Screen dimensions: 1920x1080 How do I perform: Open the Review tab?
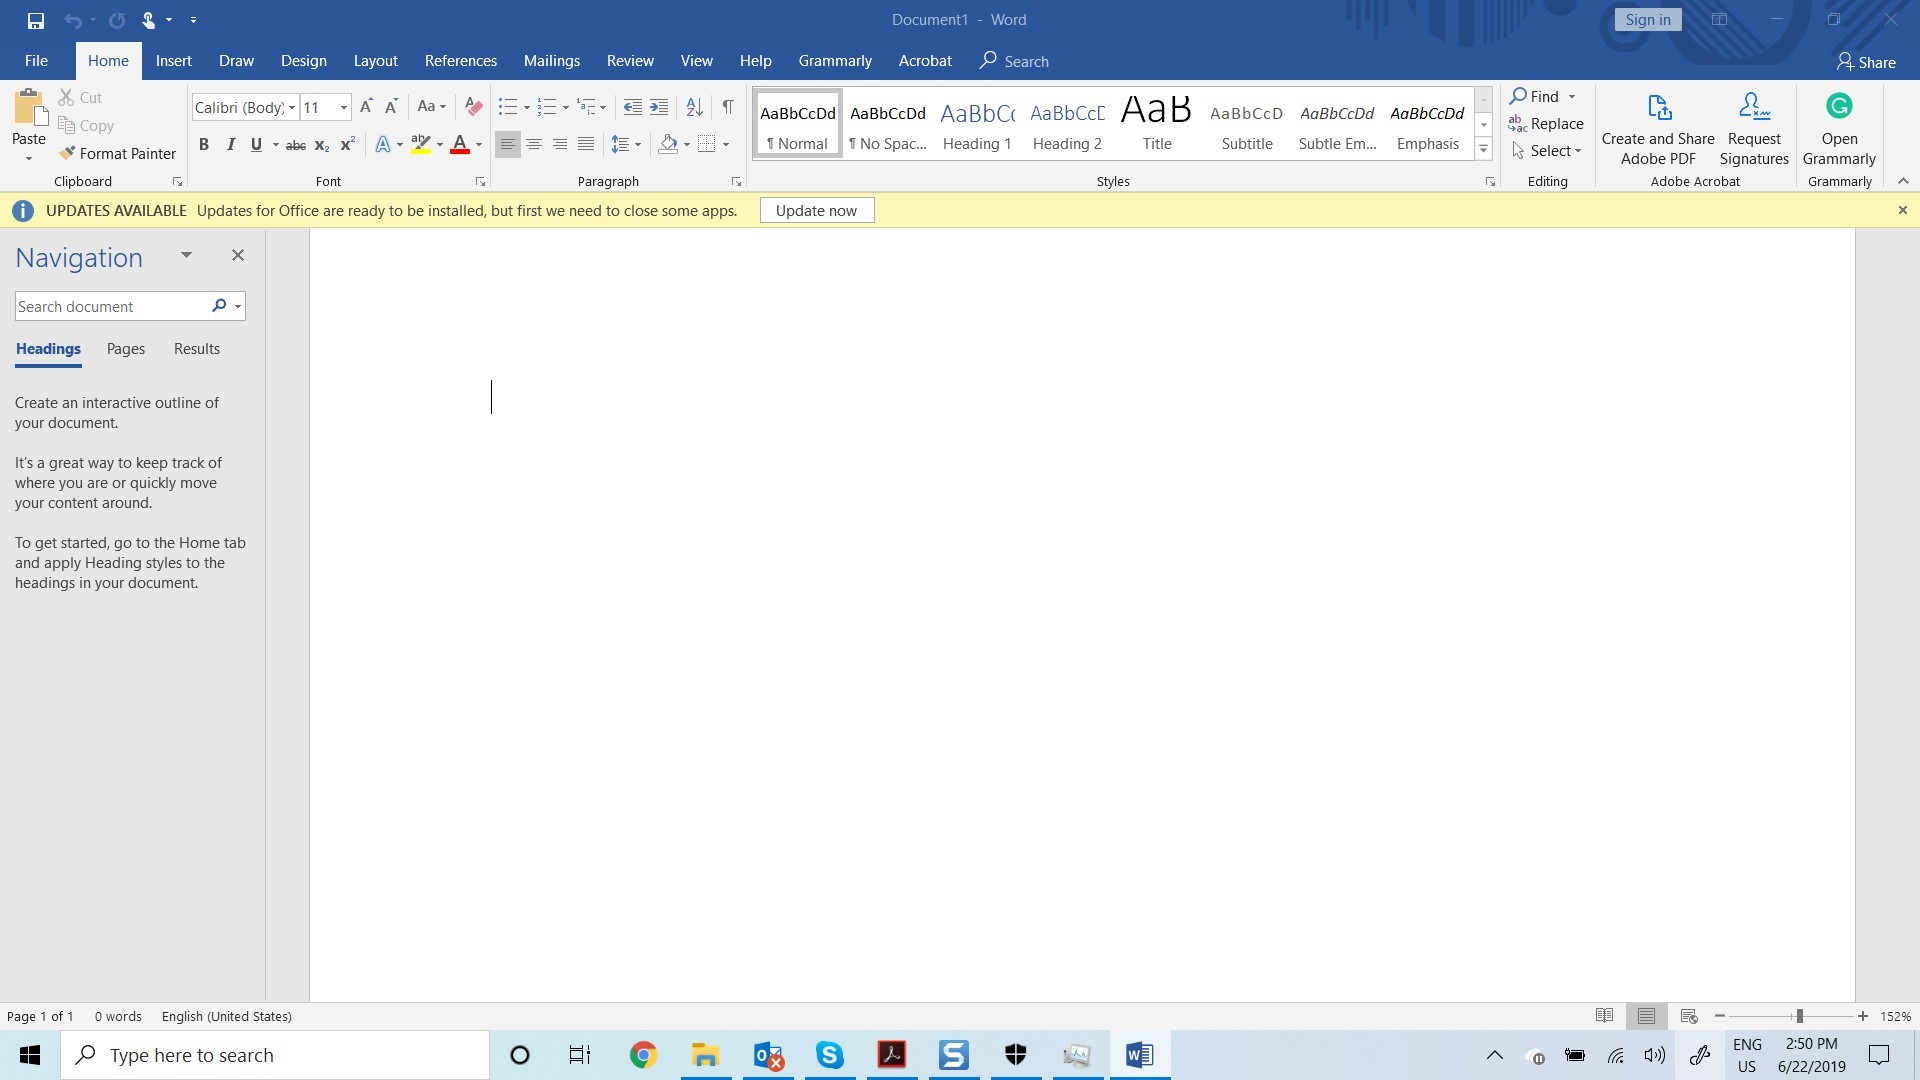[630, 61]
